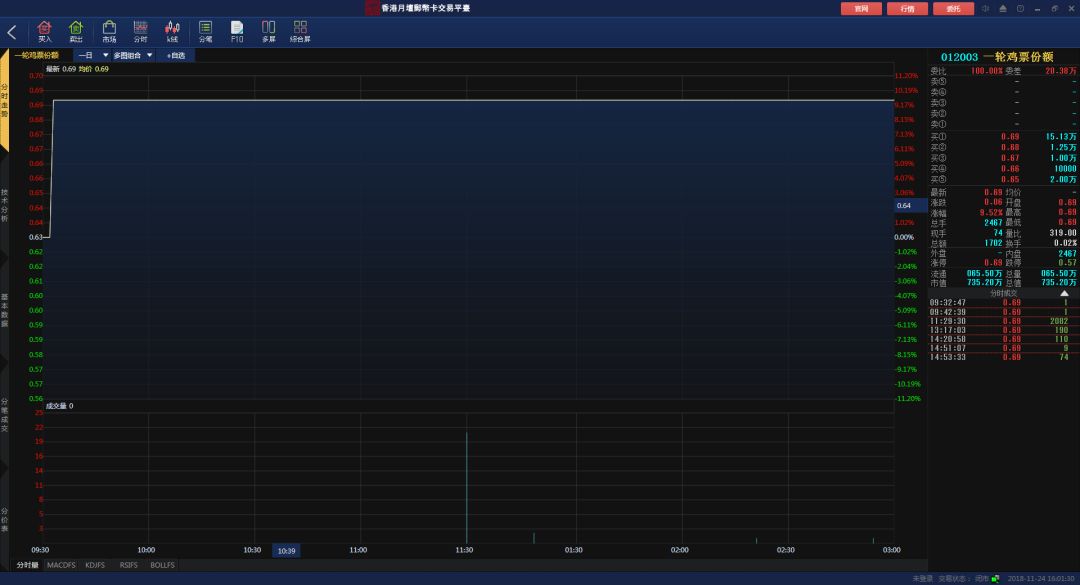
Task: Click the 买③ bid row at 0.67
Action: coord(1003,158)
